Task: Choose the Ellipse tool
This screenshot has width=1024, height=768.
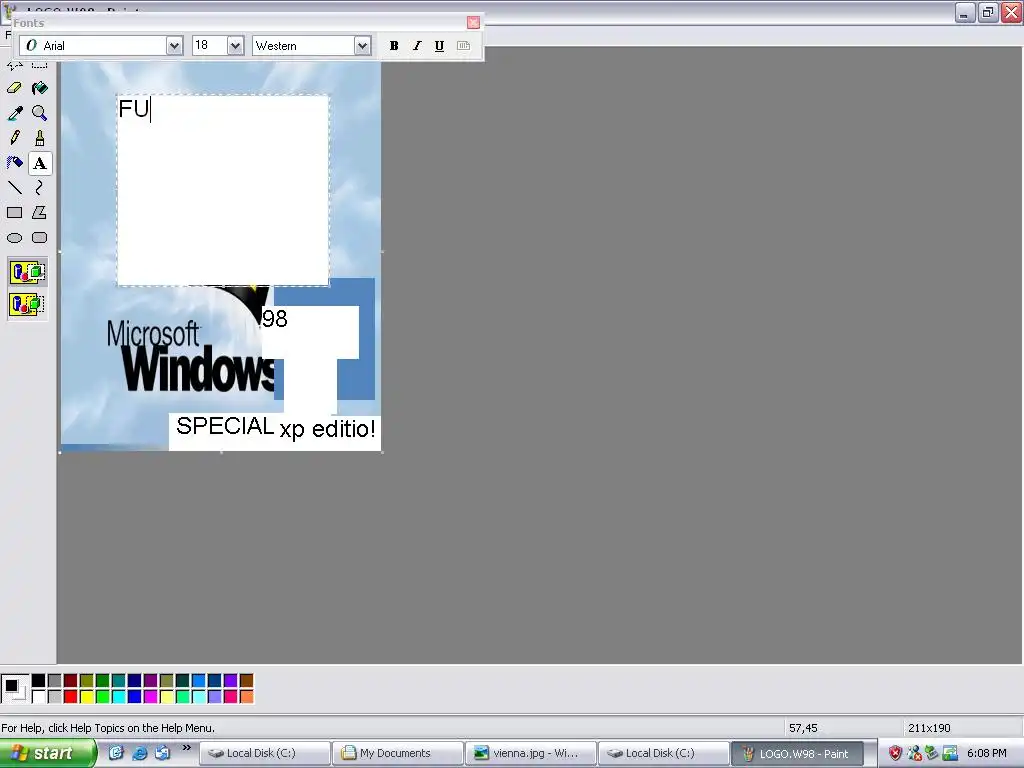Action: coord(14,238)
